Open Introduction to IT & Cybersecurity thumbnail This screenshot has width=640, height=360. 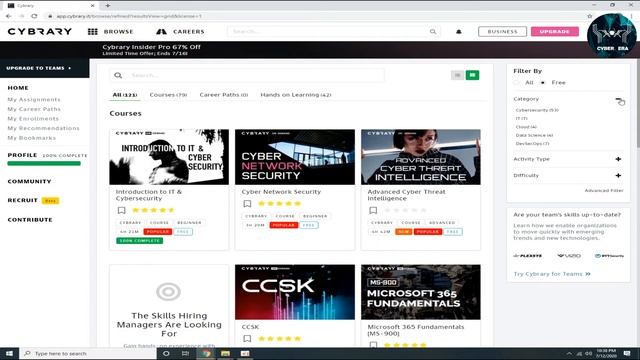[x=169, y=157]
